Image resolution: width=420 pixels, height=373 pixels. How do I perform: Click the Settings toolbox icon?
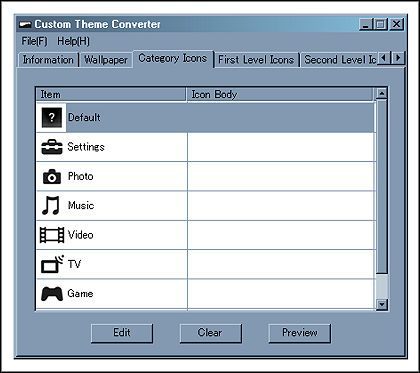coord(52,147)
